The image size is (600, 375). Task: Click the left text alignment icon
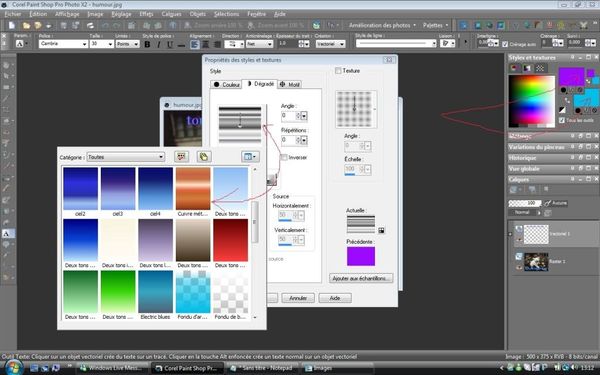pos(194,44)
